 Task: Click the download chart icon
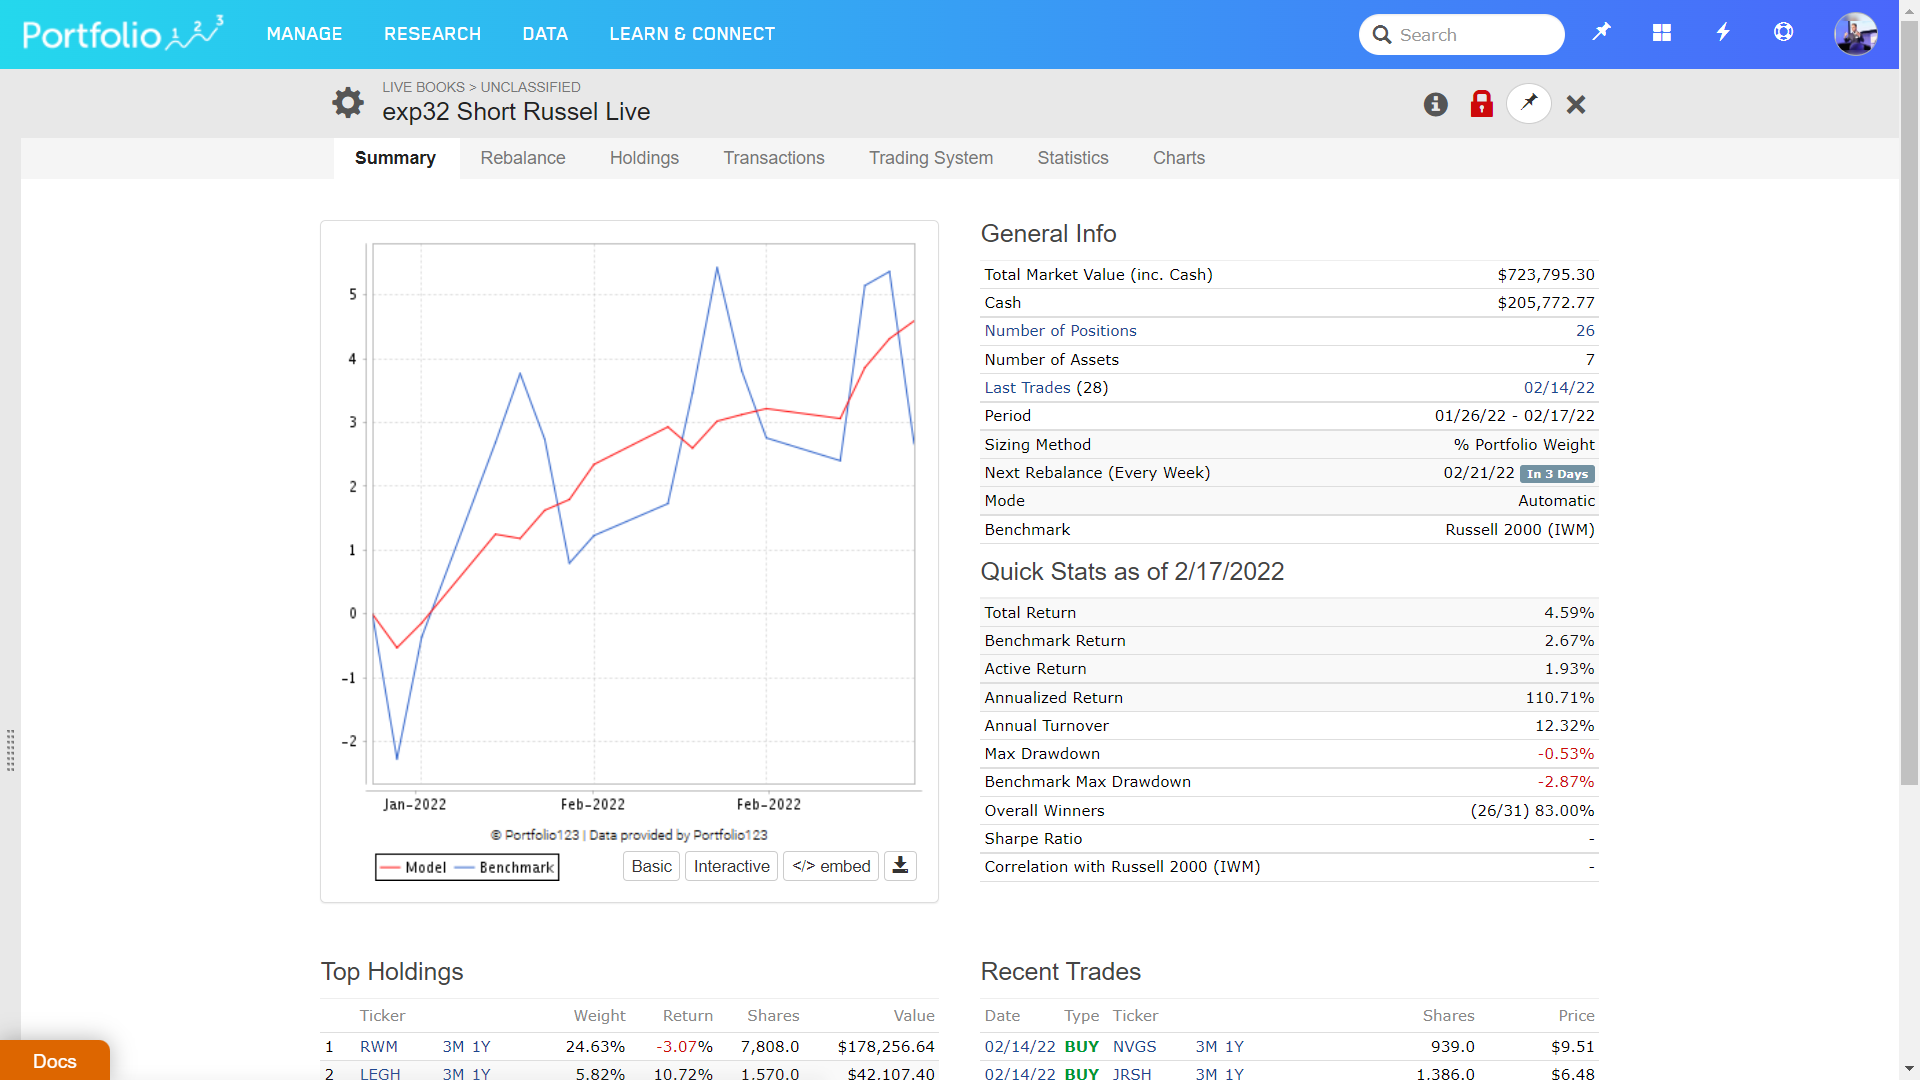point(900,866)
